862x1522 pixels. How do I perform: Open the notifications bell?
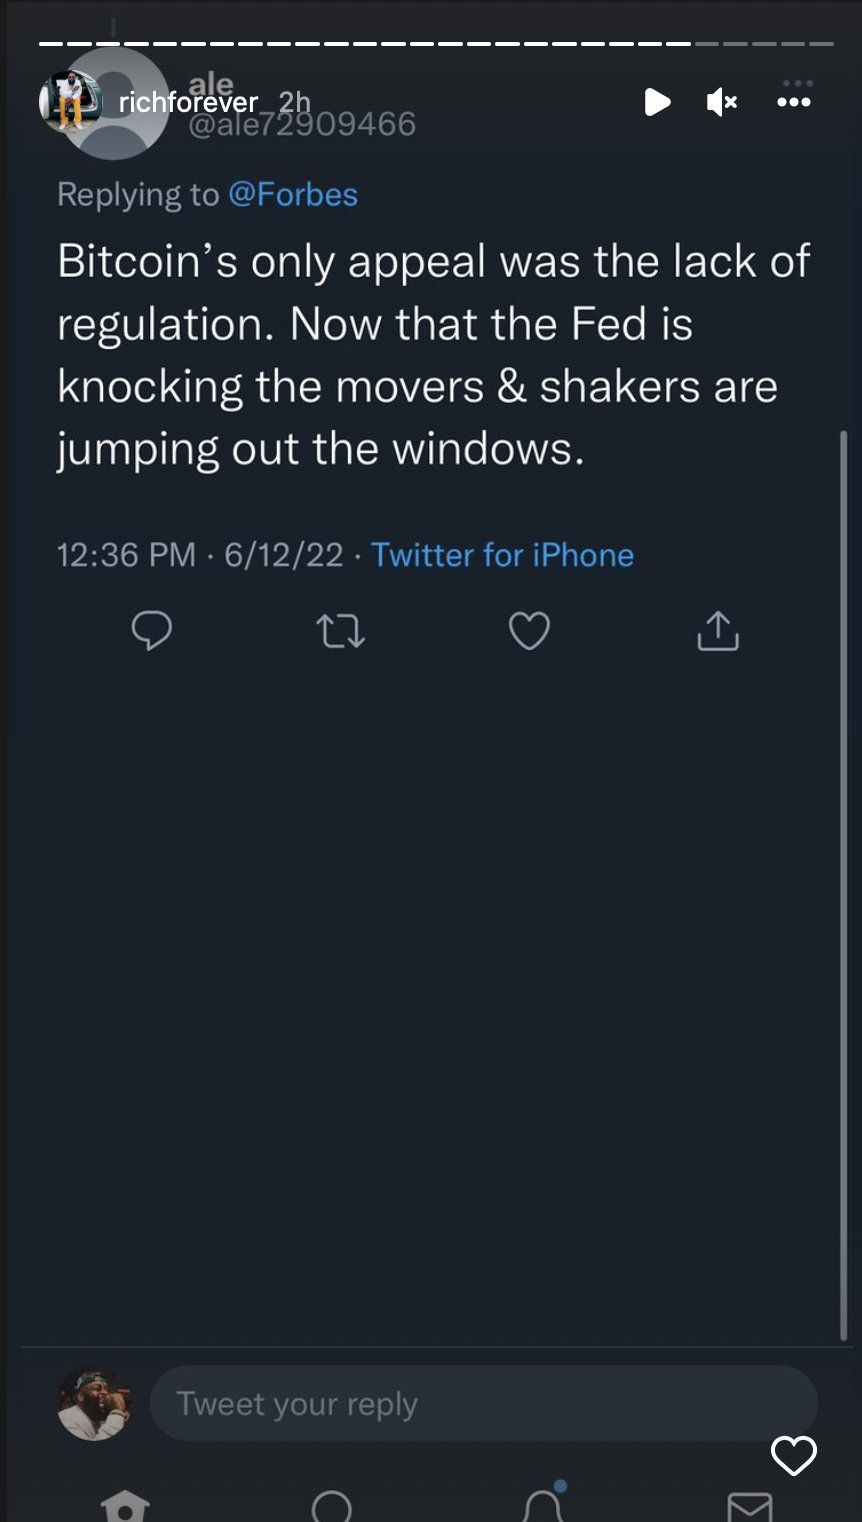(x=543, y=1505)
